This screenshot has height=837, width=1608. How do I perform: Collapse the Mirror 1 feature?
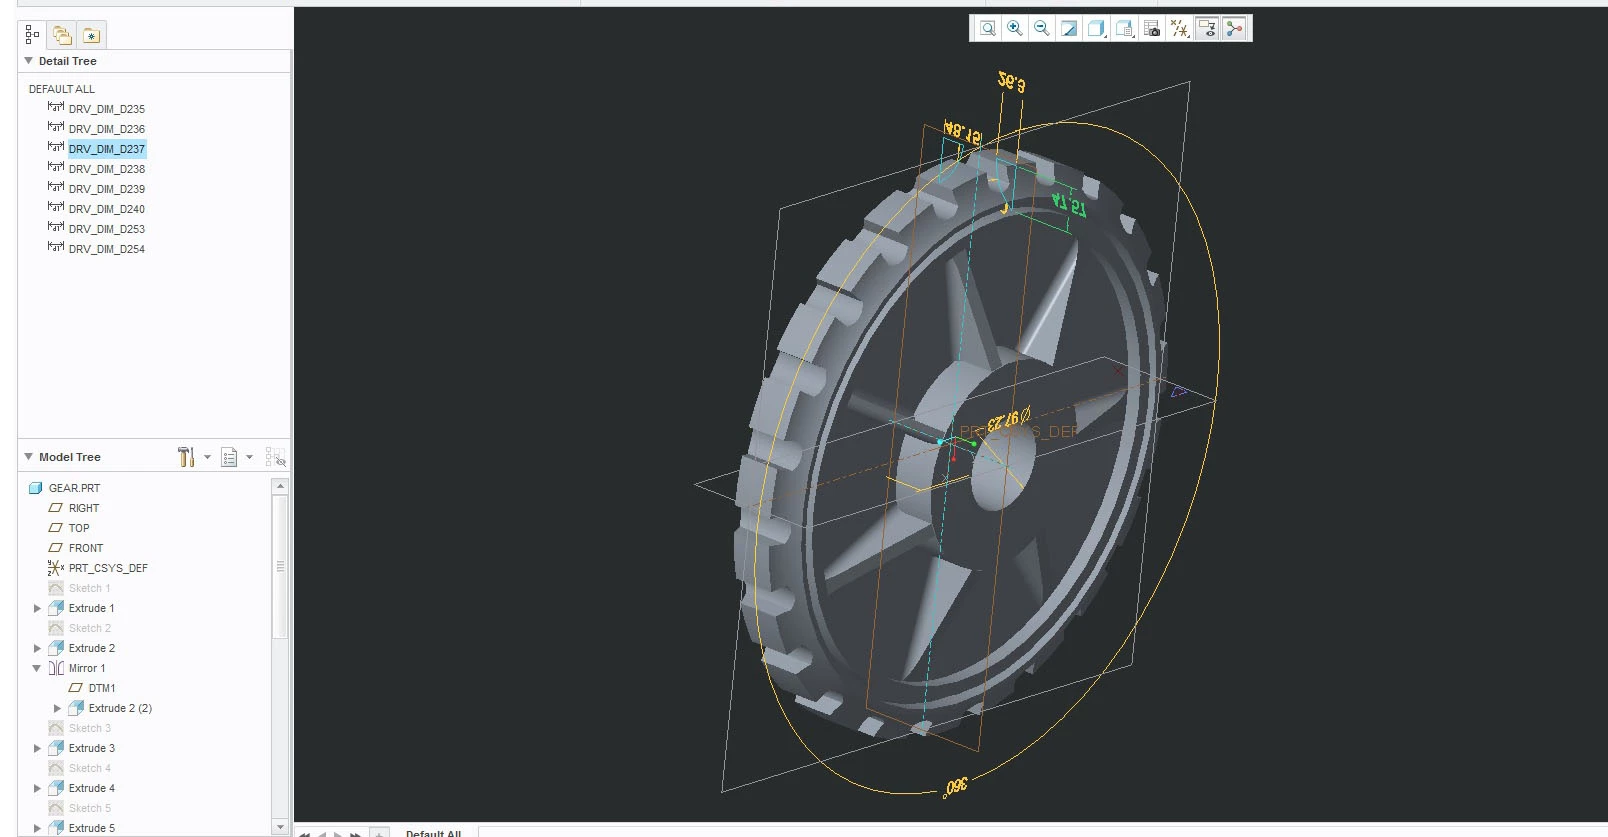click(37, 668)
